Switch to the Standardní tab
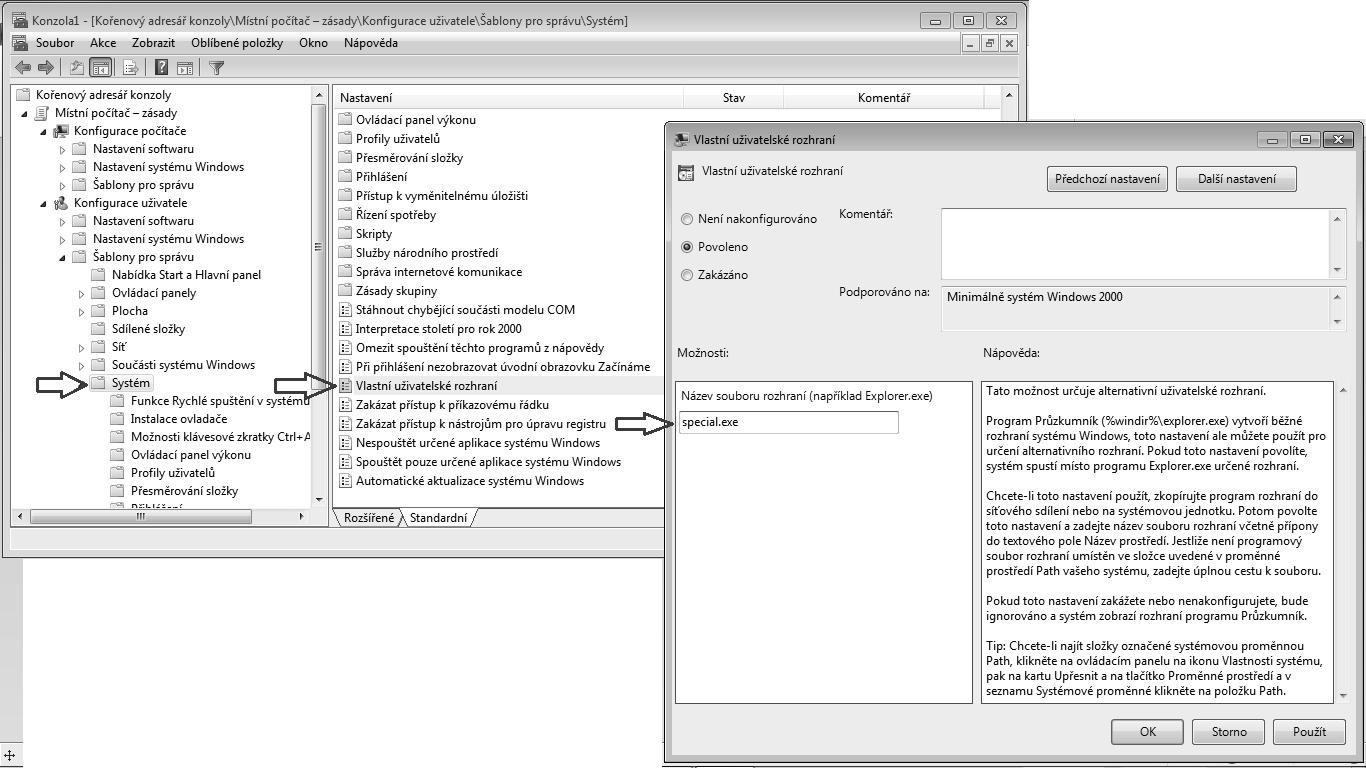 [438, 518]
